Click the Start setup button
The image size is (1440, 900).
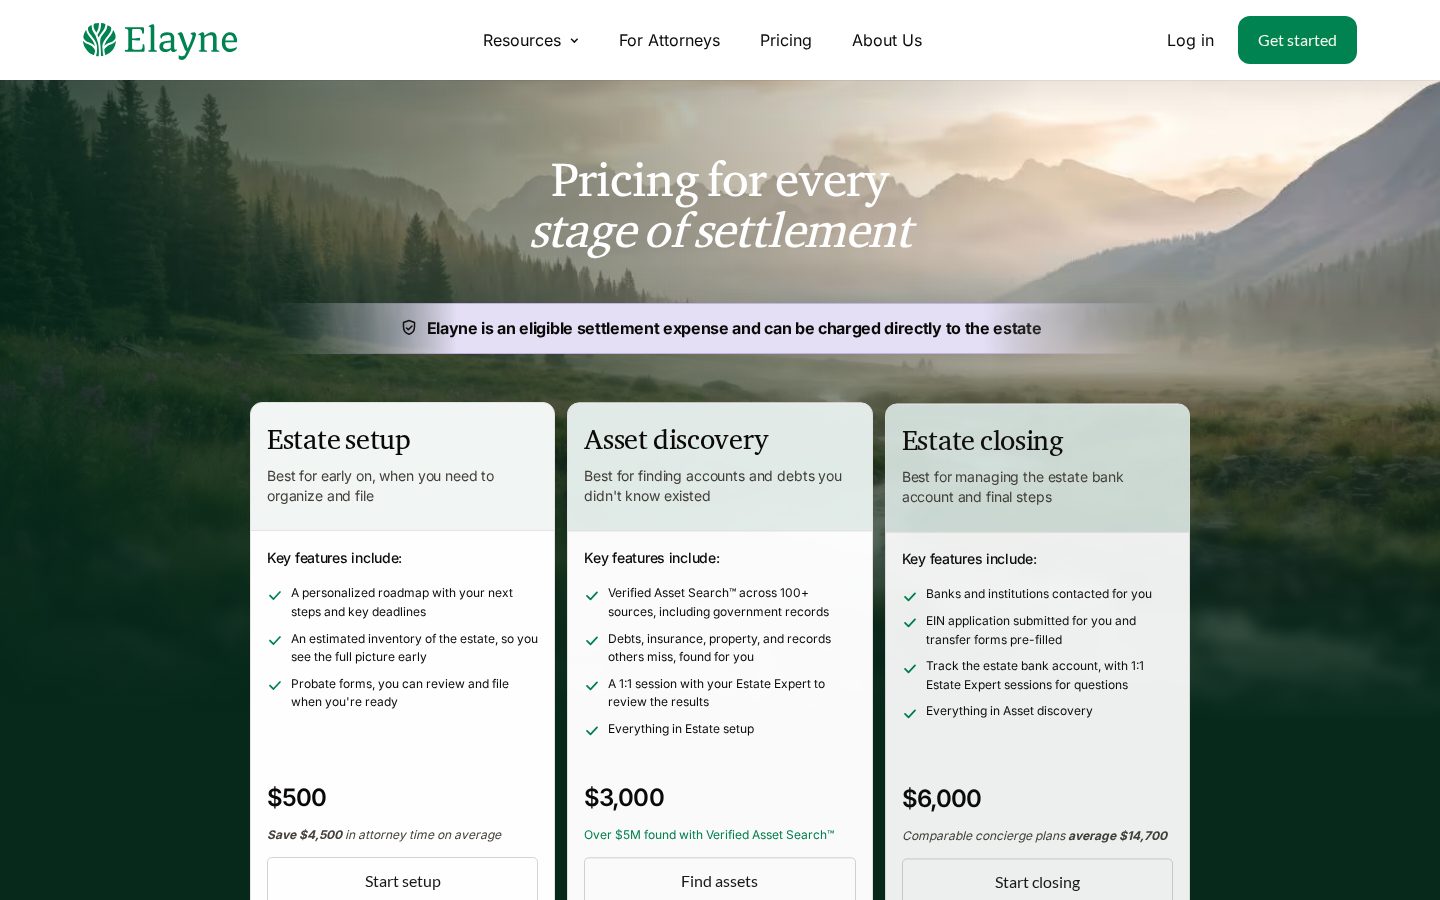click(x=402, y=879)
